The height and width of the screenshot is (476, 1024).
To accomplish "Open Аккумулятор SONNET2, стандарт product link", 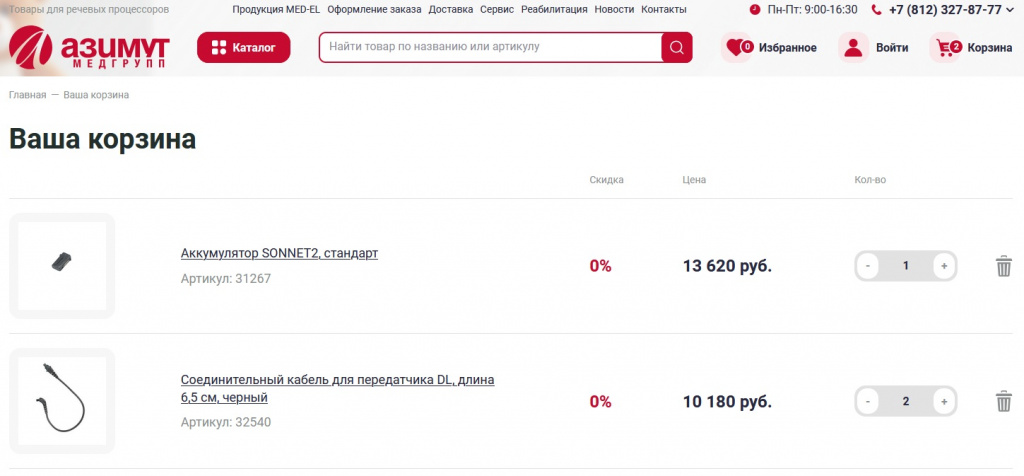I will tap(280, 253).
